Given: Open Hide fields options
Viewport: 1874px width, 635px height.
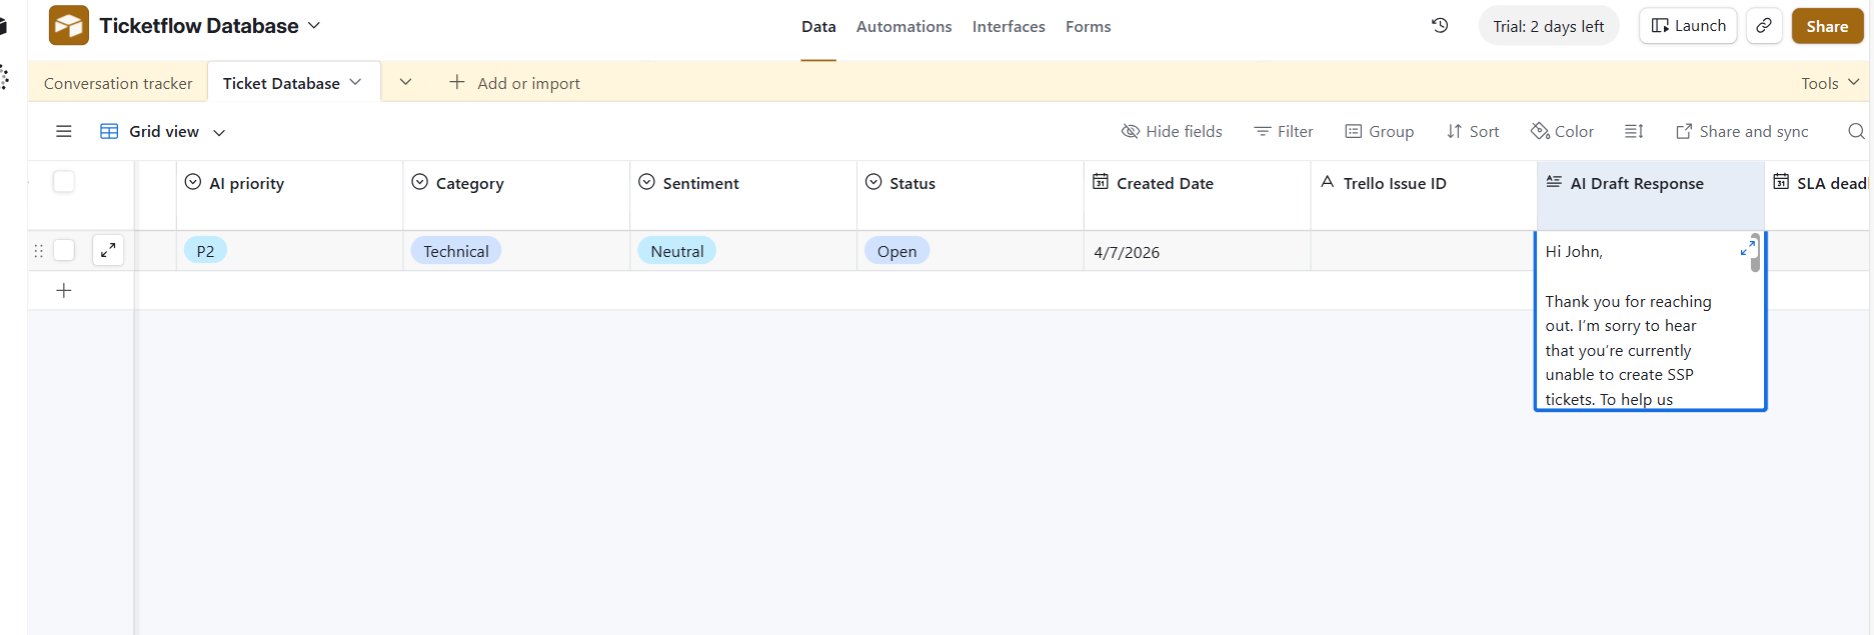Looking at the screenshot, I should (1172, 131).
